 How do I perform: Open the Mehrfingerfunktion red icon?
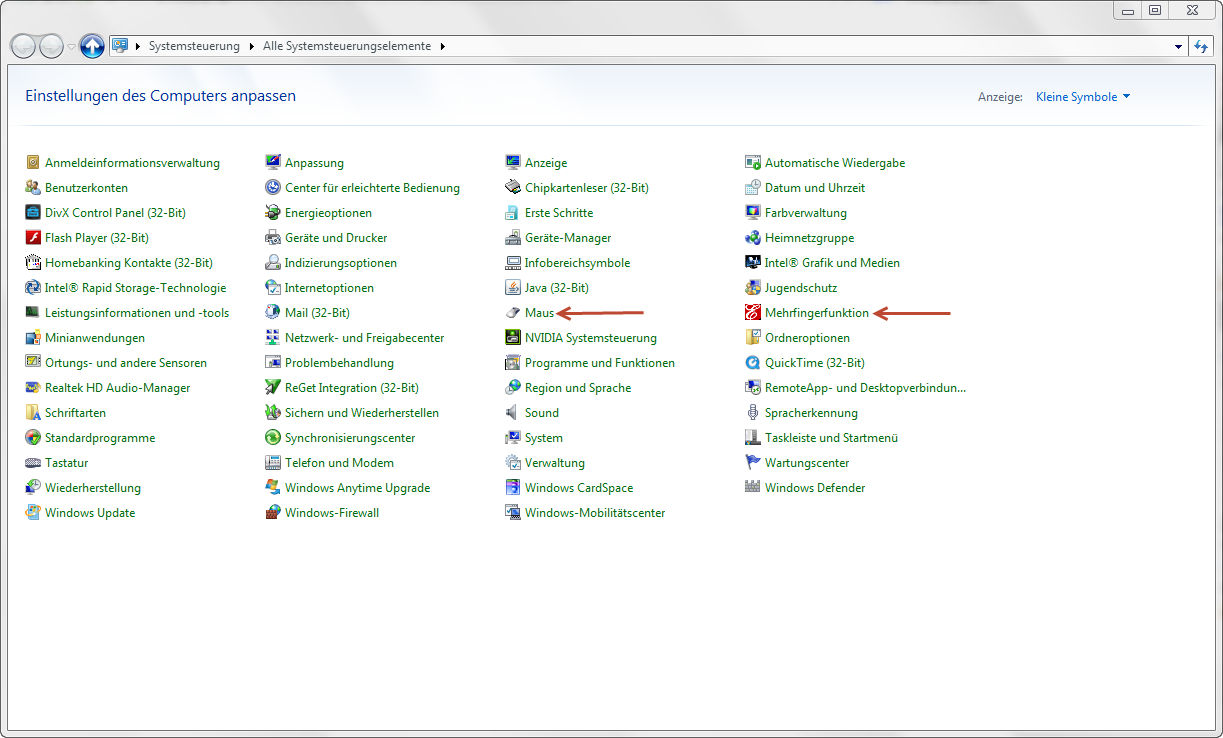click(x=753, y=313)
